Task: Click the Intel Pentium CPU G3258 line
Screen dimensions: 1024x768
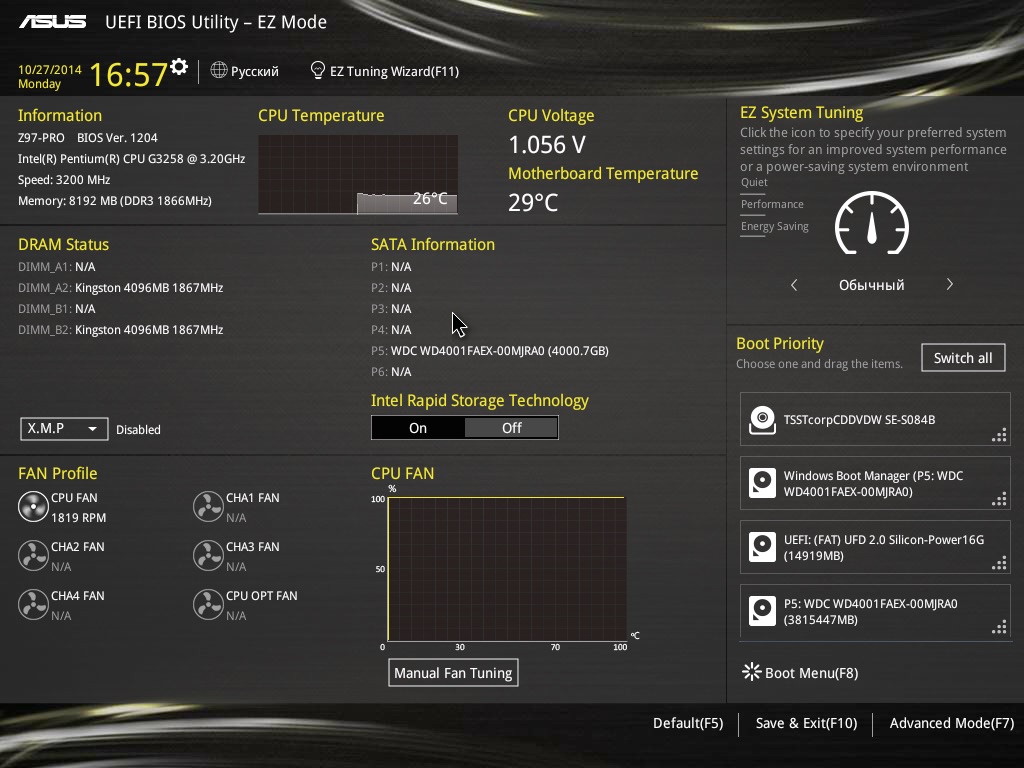Action: click(131, 159)
